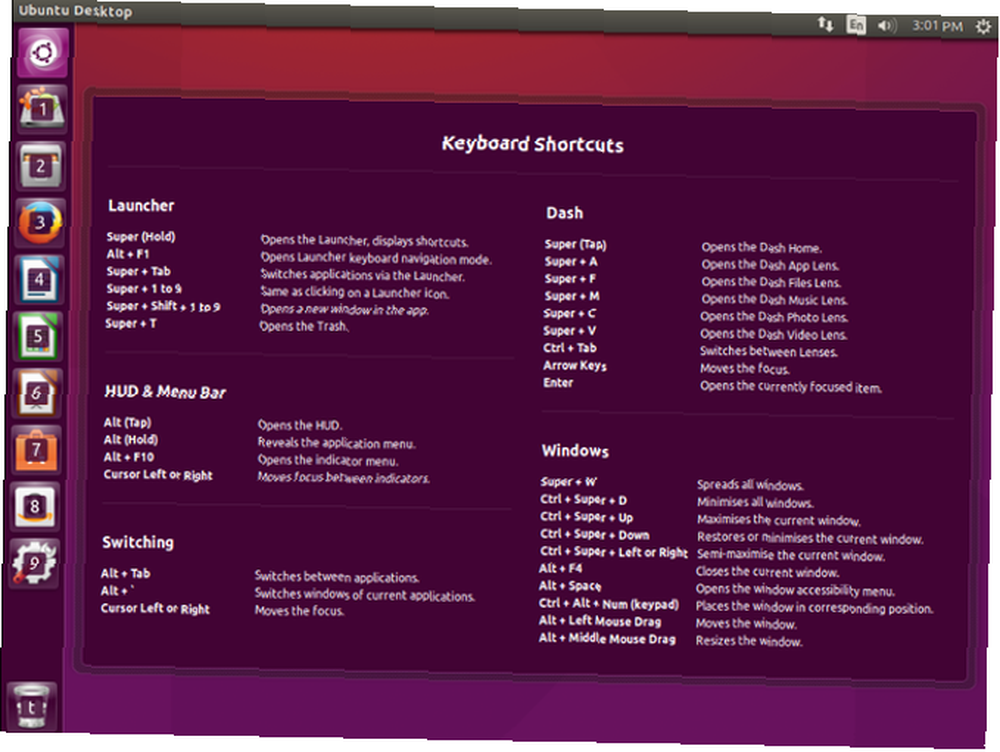Click the Super + F shortcut text

[570, 279]
